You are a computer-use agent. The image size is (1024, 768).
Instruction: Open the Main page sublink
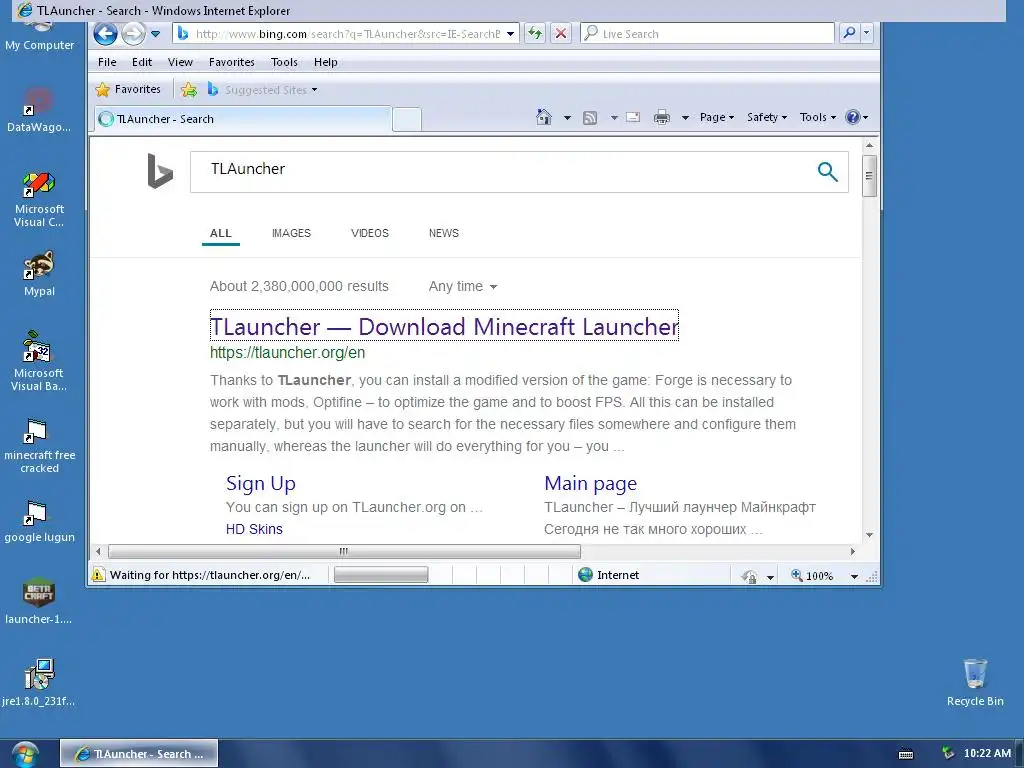coord(590,483)
